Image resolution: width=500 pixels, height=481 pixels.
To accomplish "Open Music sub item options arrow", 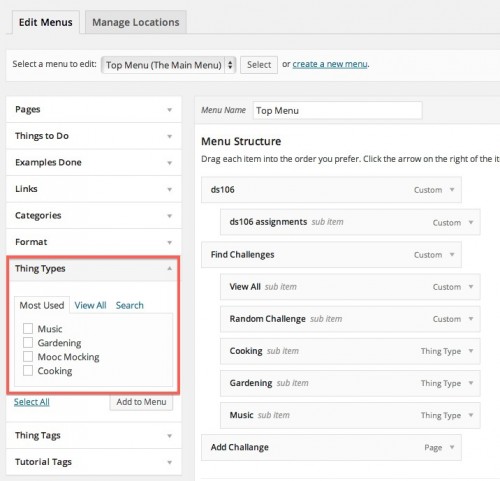I will pyautogui.click(x=471, y=415).
